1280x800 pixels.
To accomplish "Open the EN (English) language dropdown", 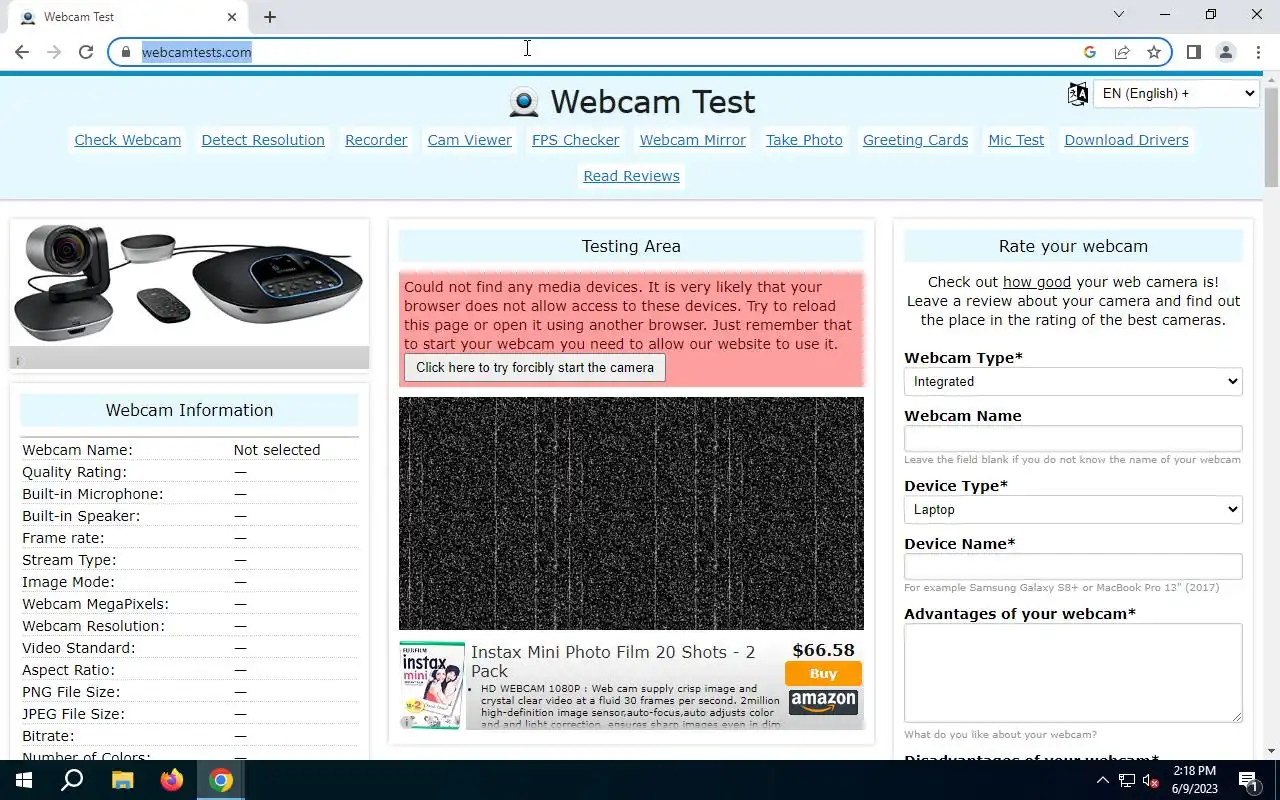I will pos(1176,94).
